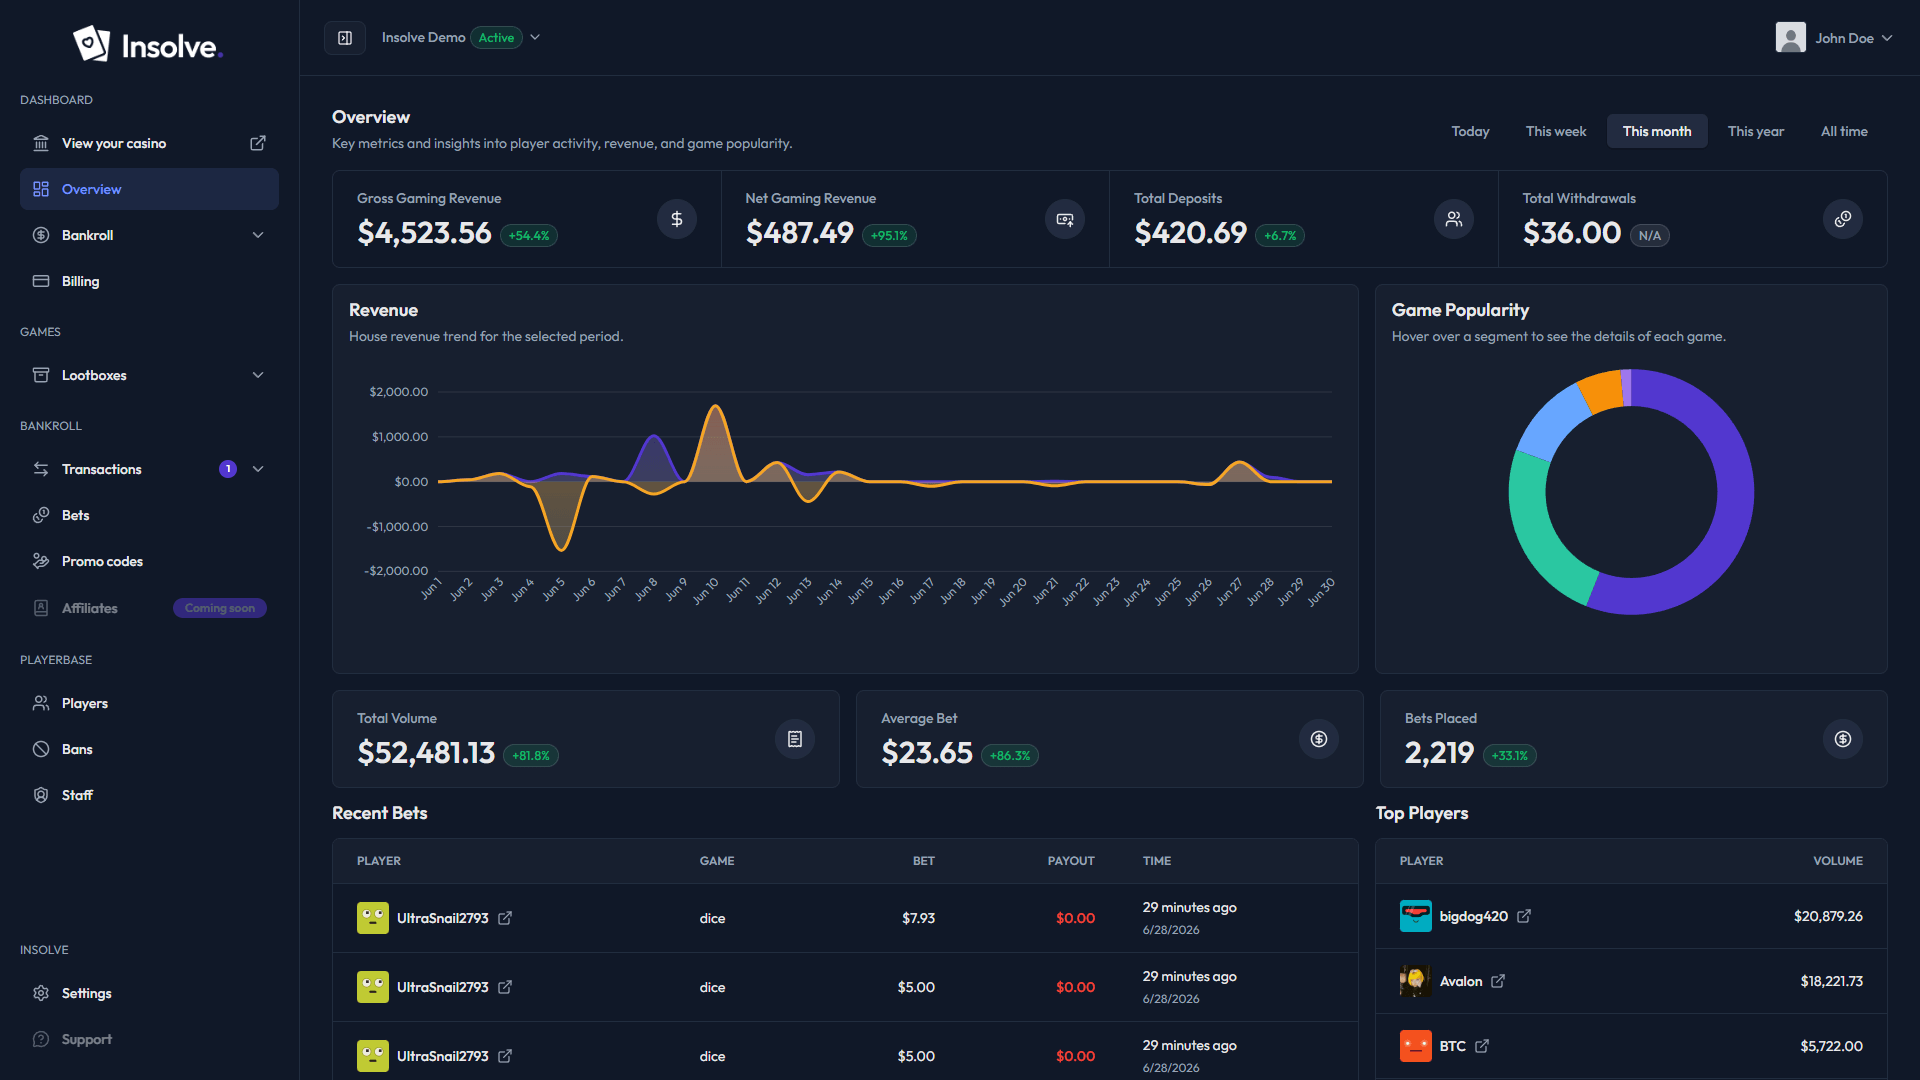Open the Overview sidebar item
The height and width of the screenshot is (1080, 1920).
[x=149, y=189]
